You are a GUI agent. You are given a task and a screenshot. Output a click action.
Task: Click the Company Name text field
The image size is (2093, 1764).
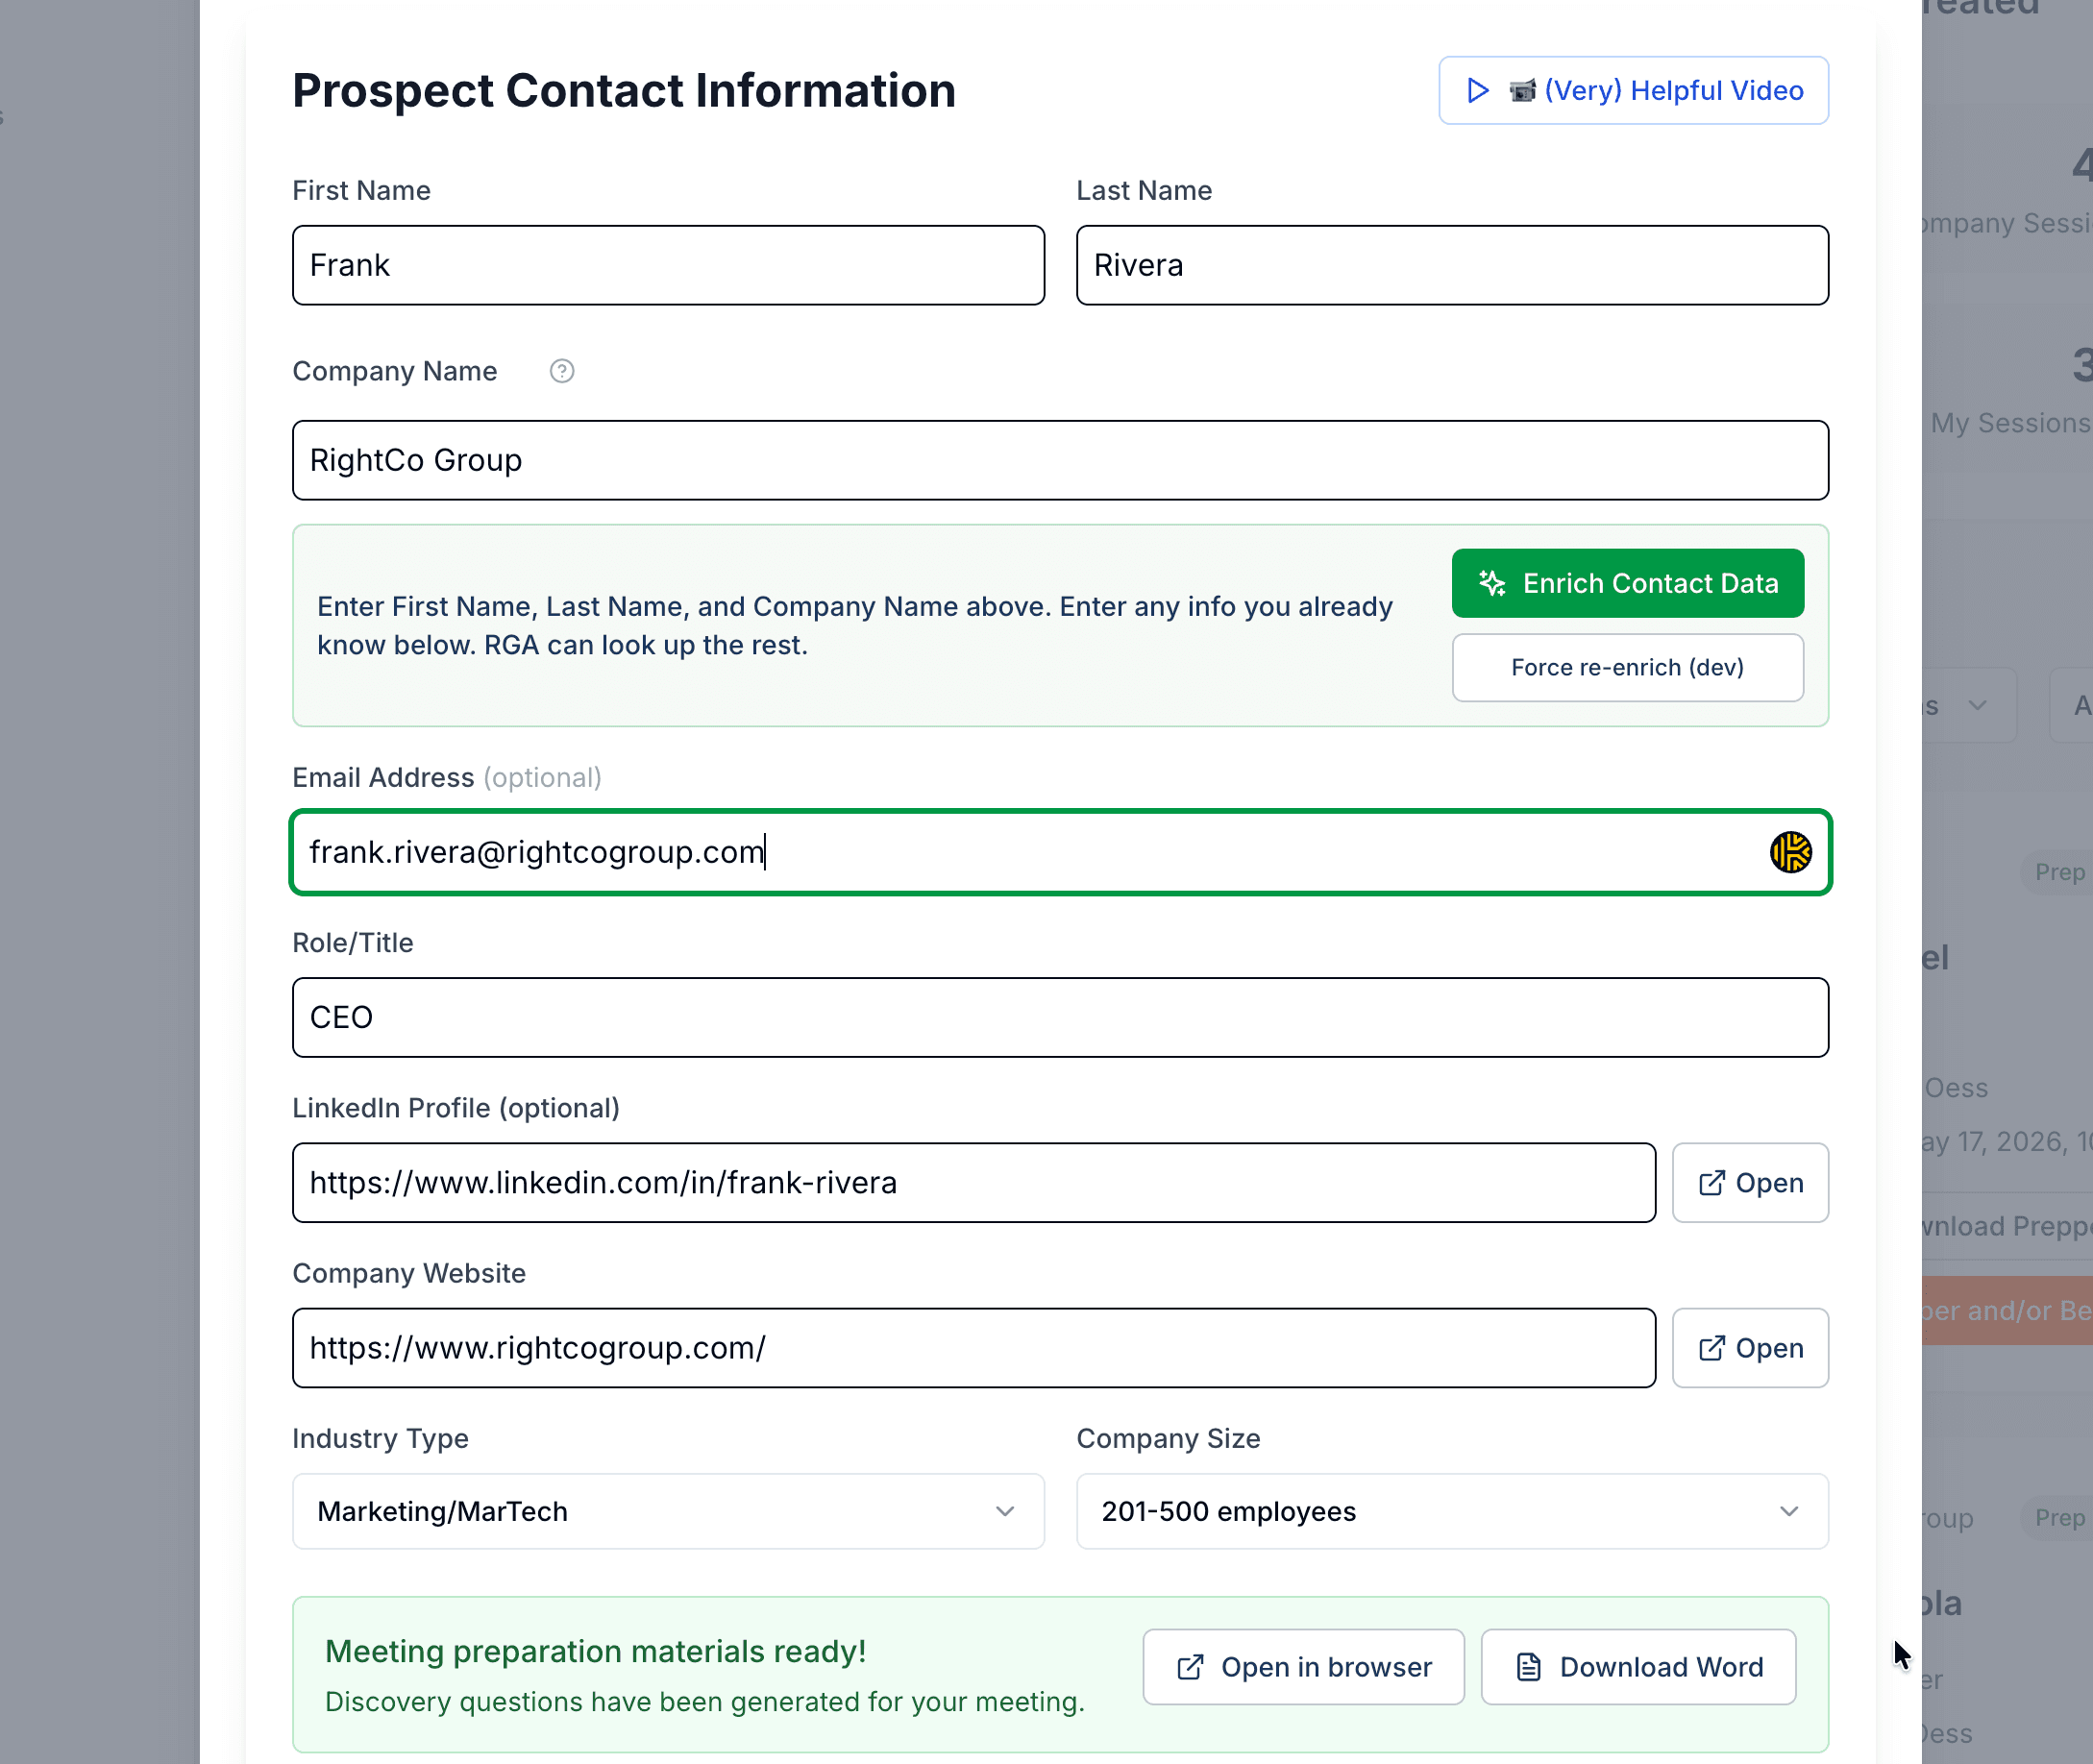pyautogui.click(x=1060, y=460)
